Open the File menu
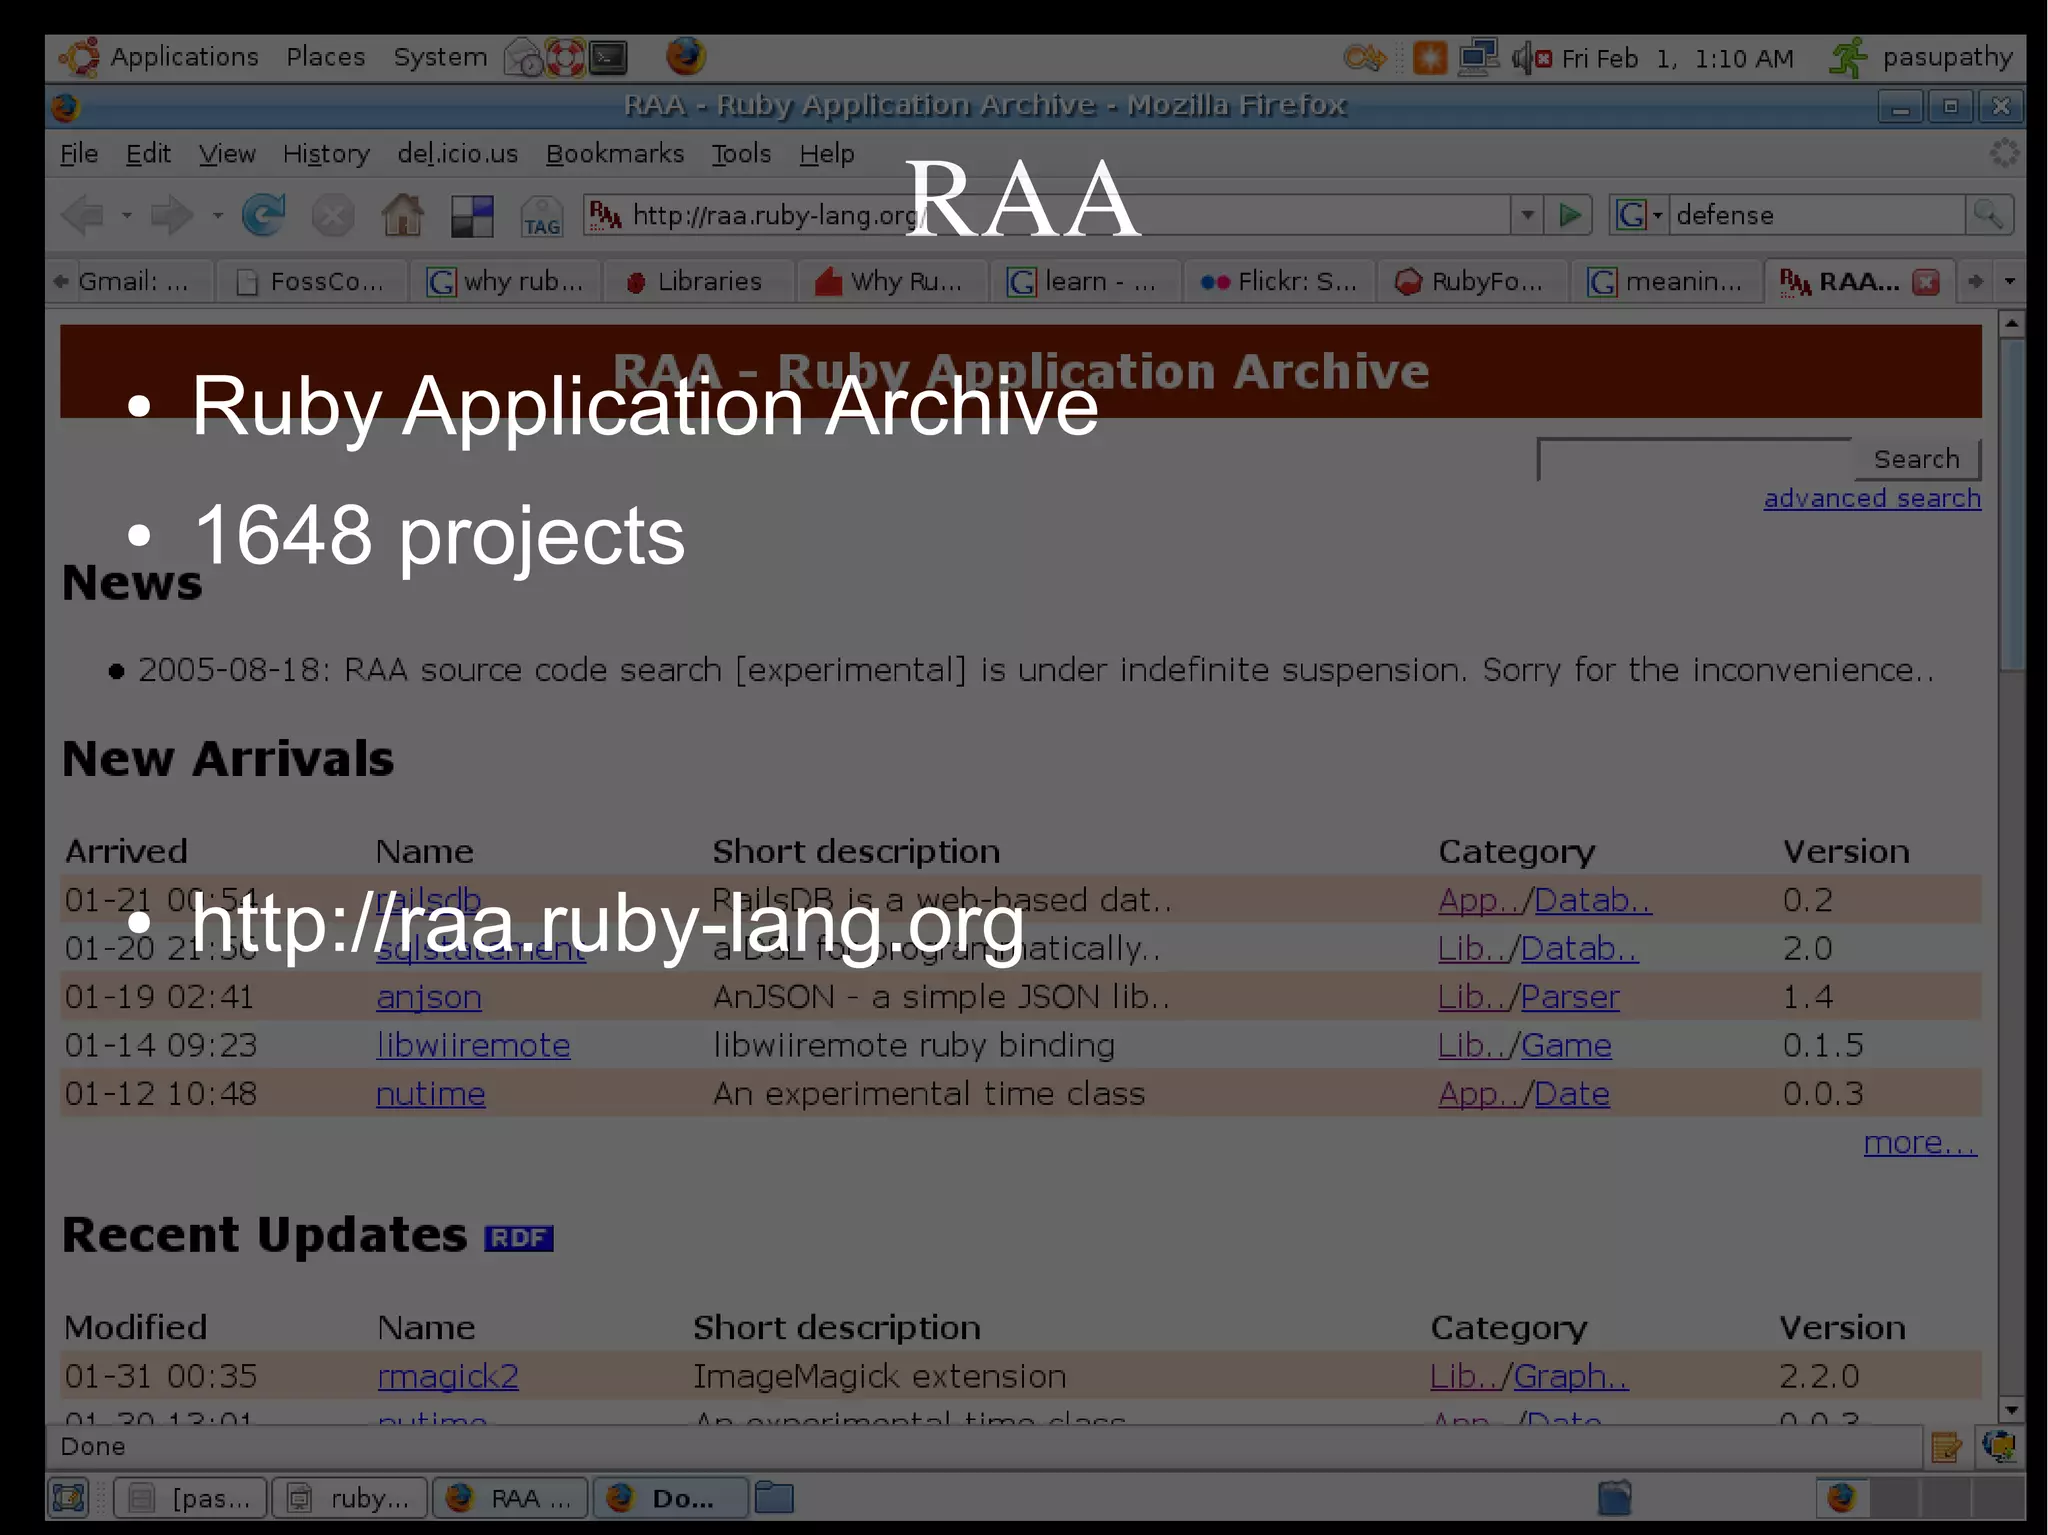 [x=79, y=154]
